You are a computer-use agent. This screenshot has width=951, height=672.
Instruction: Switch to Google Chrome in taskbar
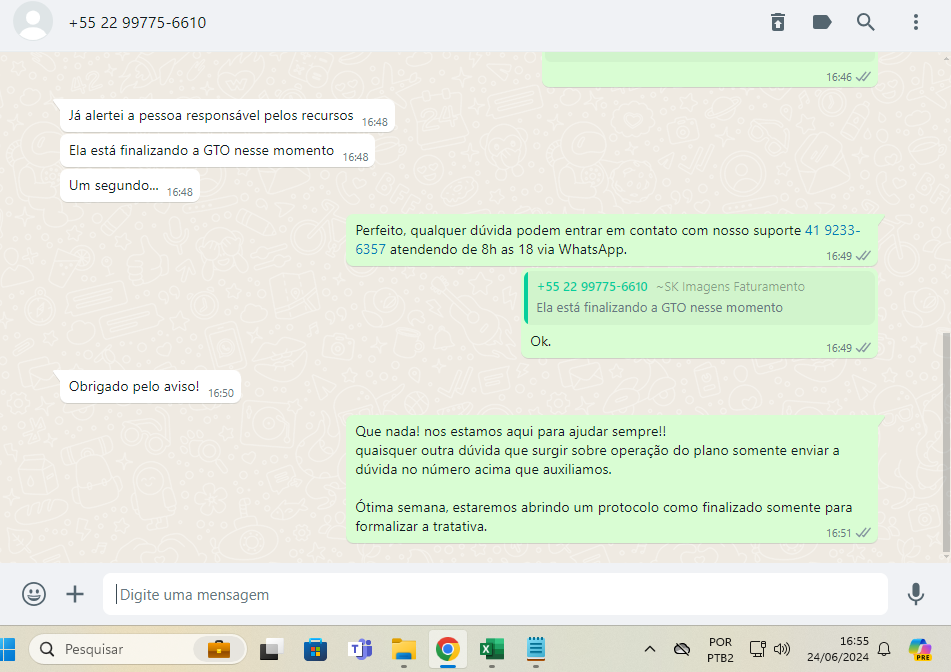[x=448, y=650]
